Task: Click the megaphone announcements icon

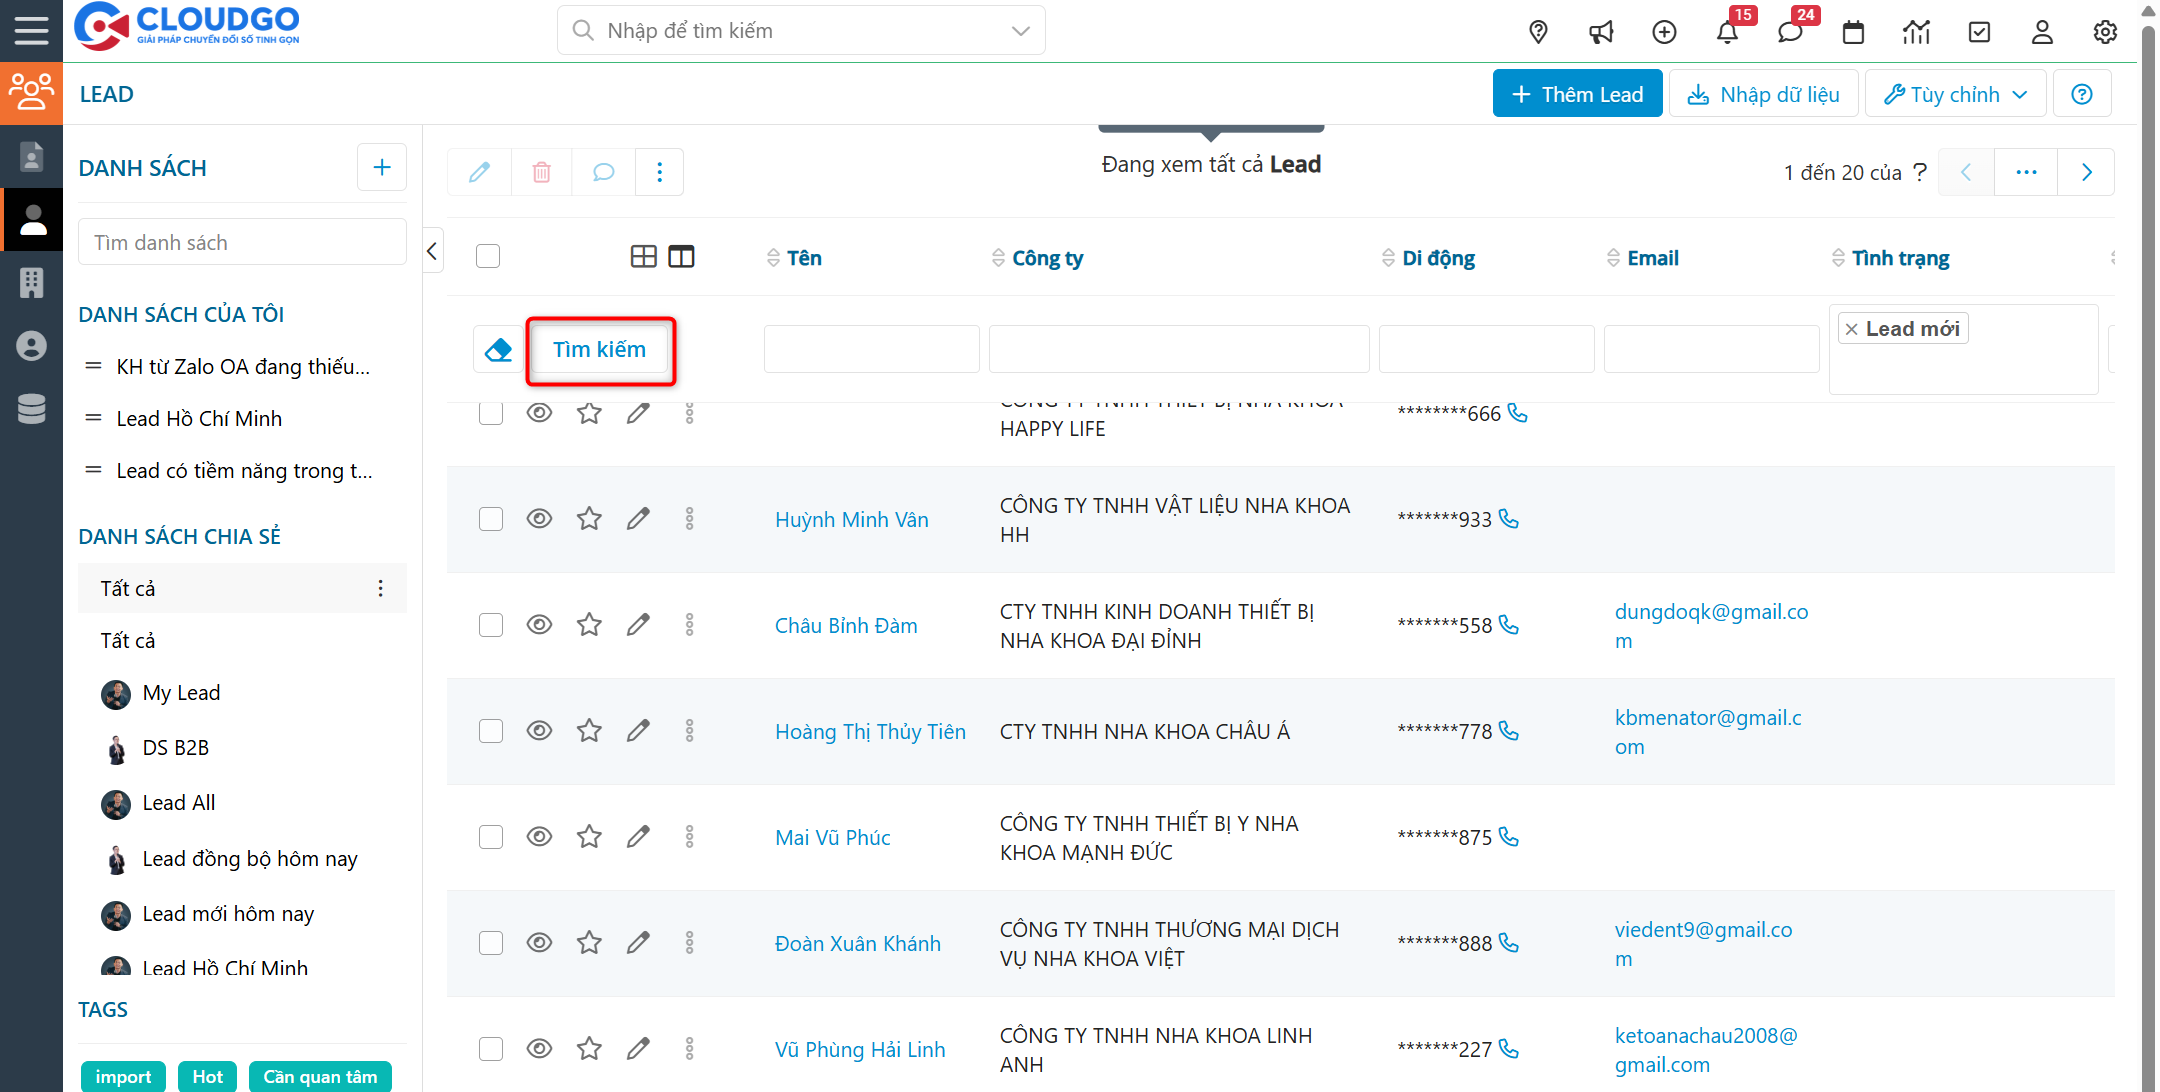Action: point(1601,32)
